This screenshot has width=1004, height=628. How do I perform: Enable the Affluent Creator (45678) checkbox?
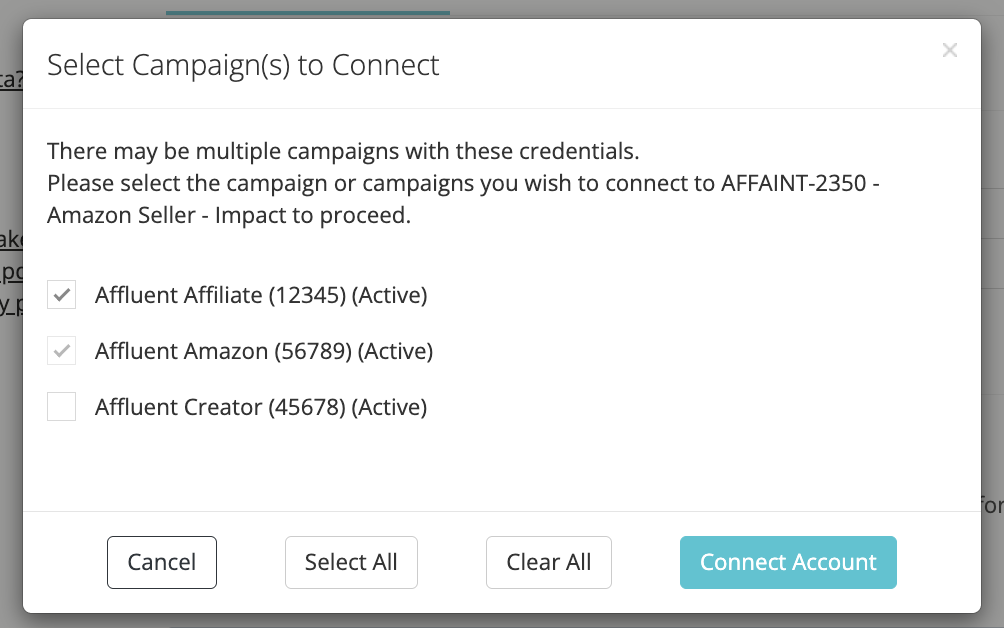(61, 407)
